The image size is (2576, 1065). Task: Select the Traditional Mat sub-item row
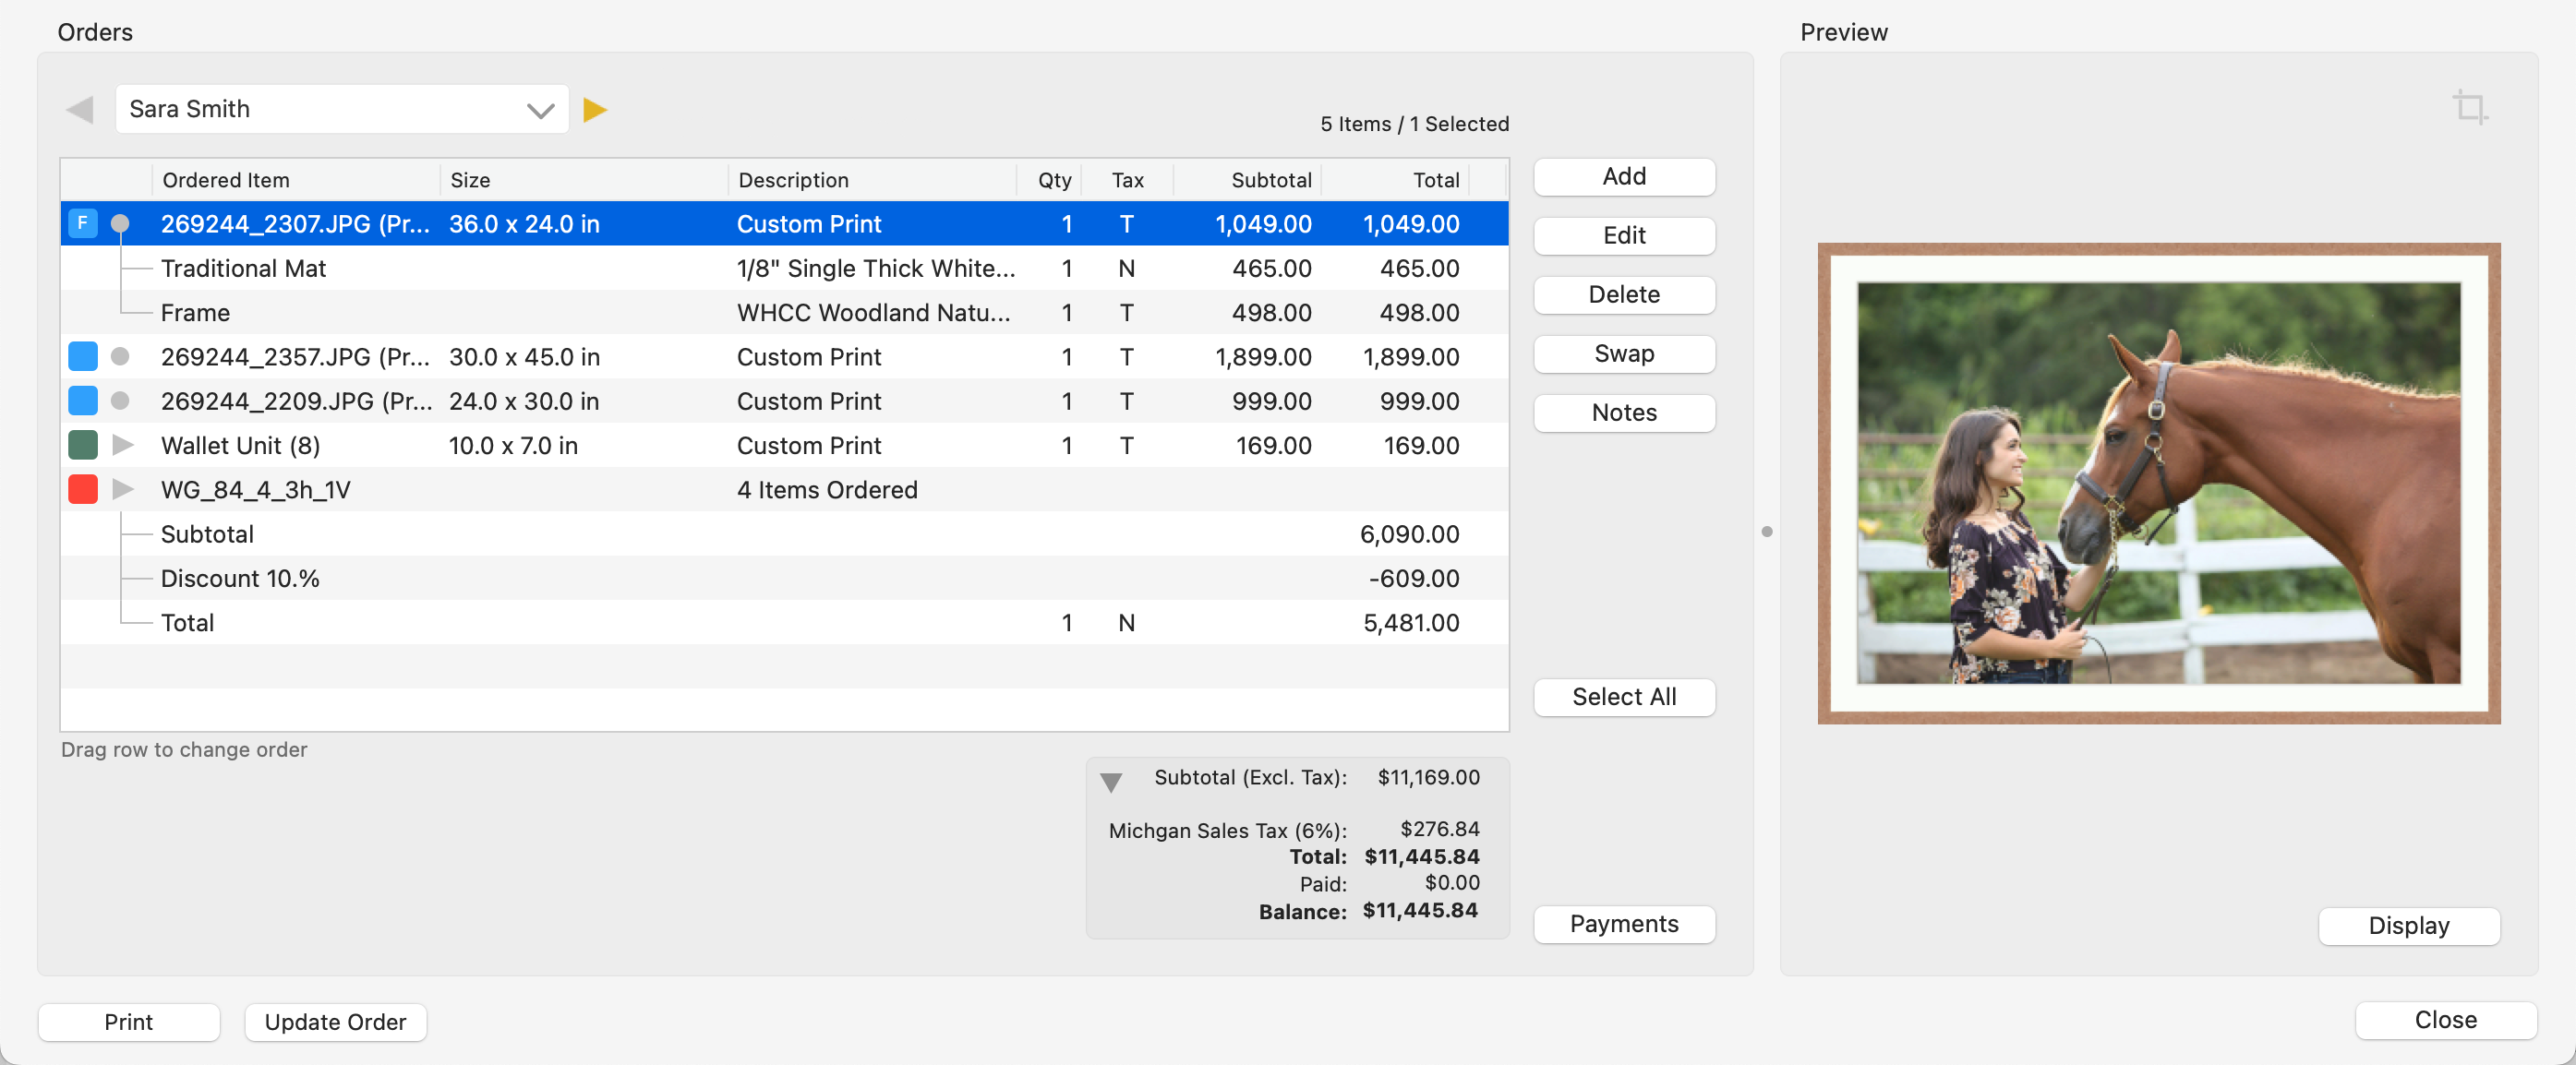coord(244,268)
